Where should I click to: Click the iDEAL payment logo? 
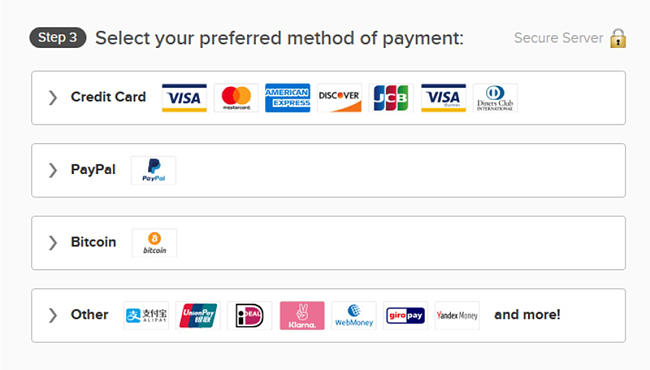[x=250, y=315]
